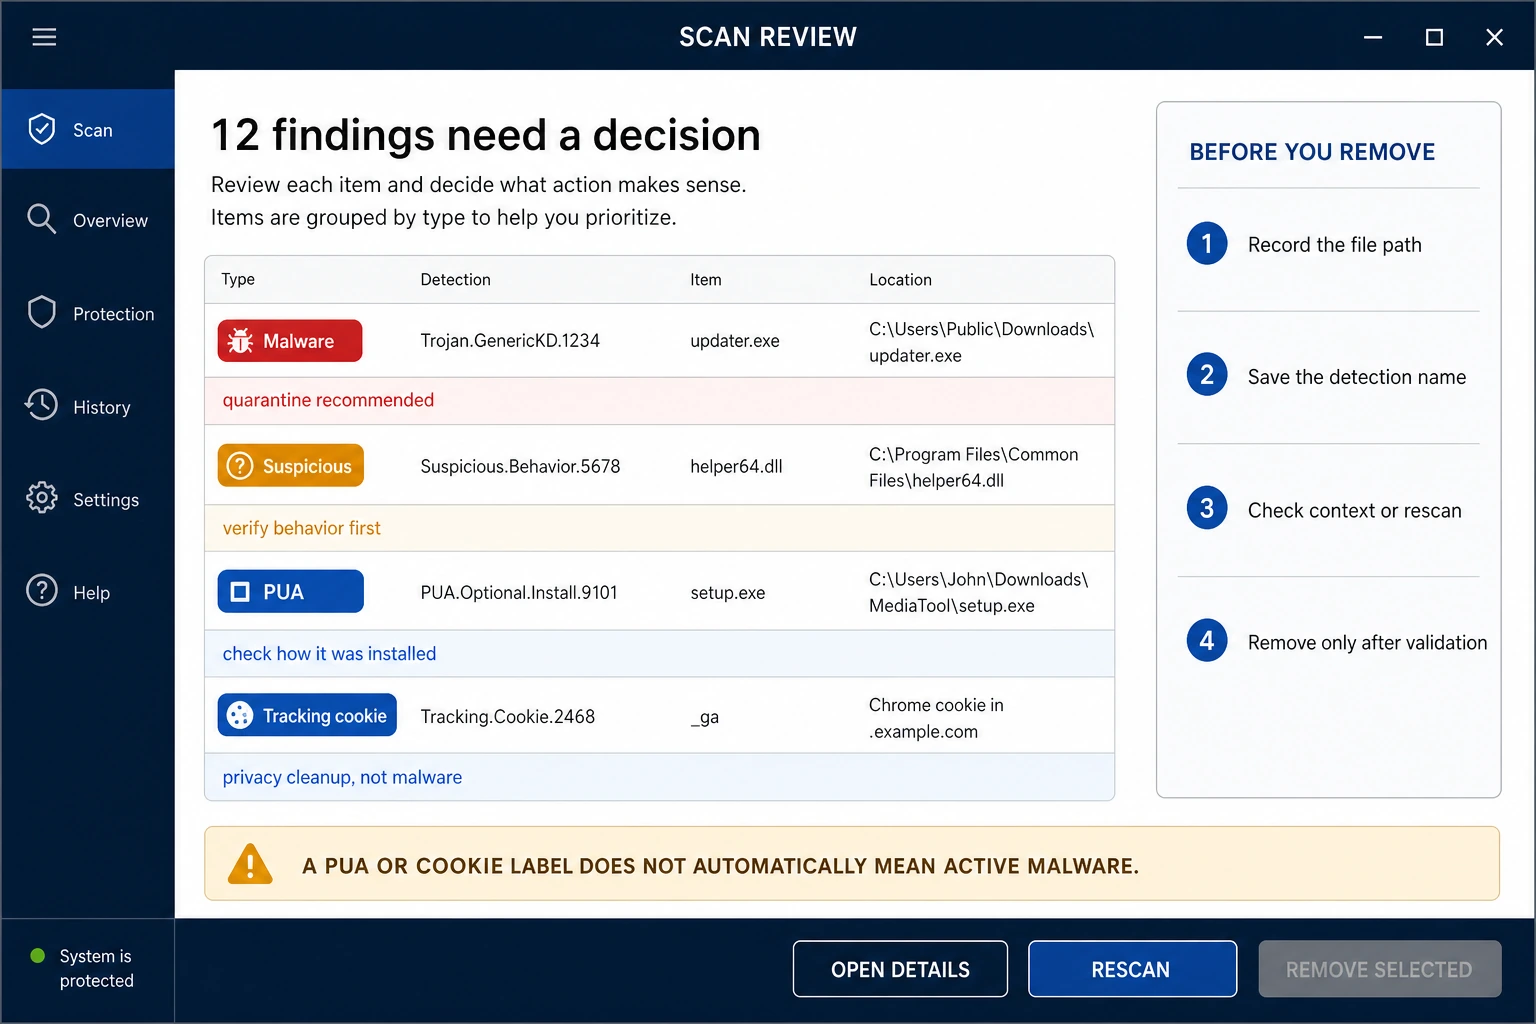Click the setup.exe item cell

(728, 593)
